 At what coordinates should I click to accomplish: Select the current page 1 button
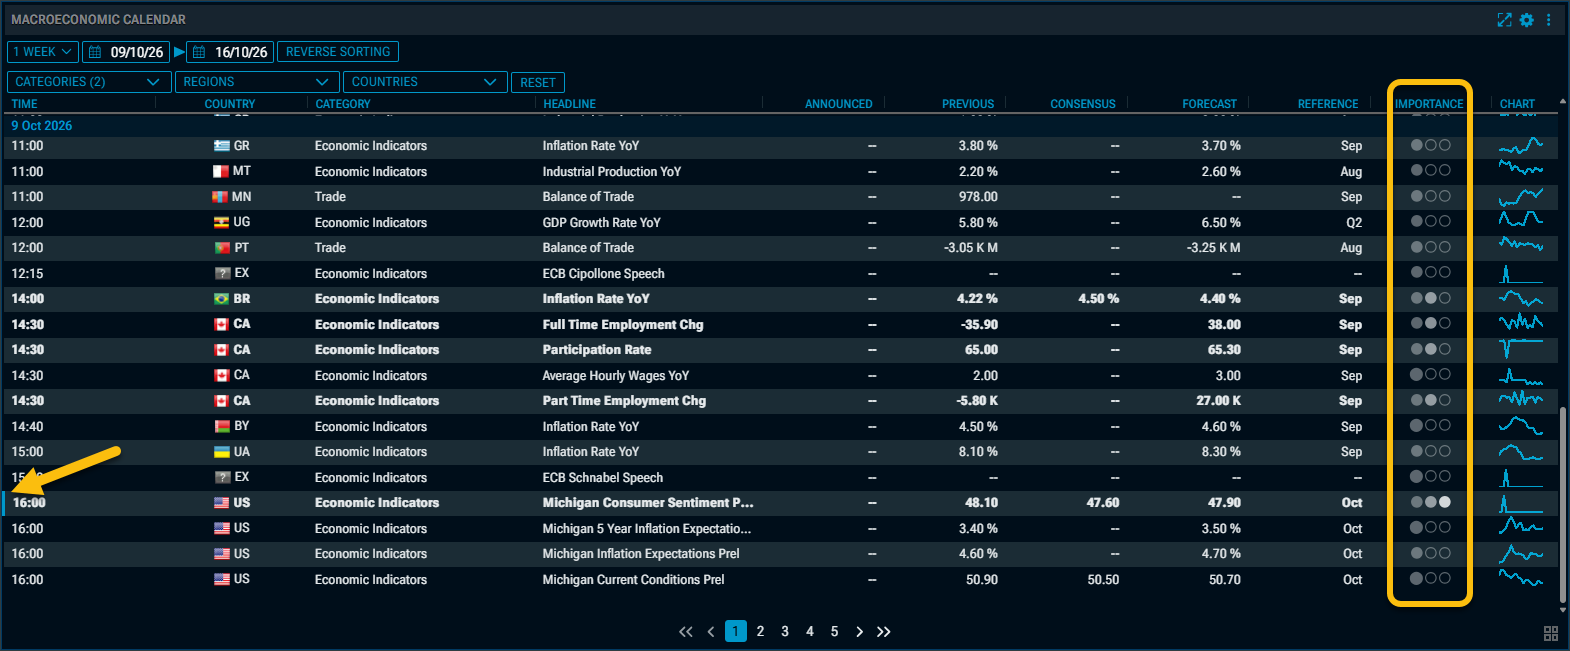[736, 631]
